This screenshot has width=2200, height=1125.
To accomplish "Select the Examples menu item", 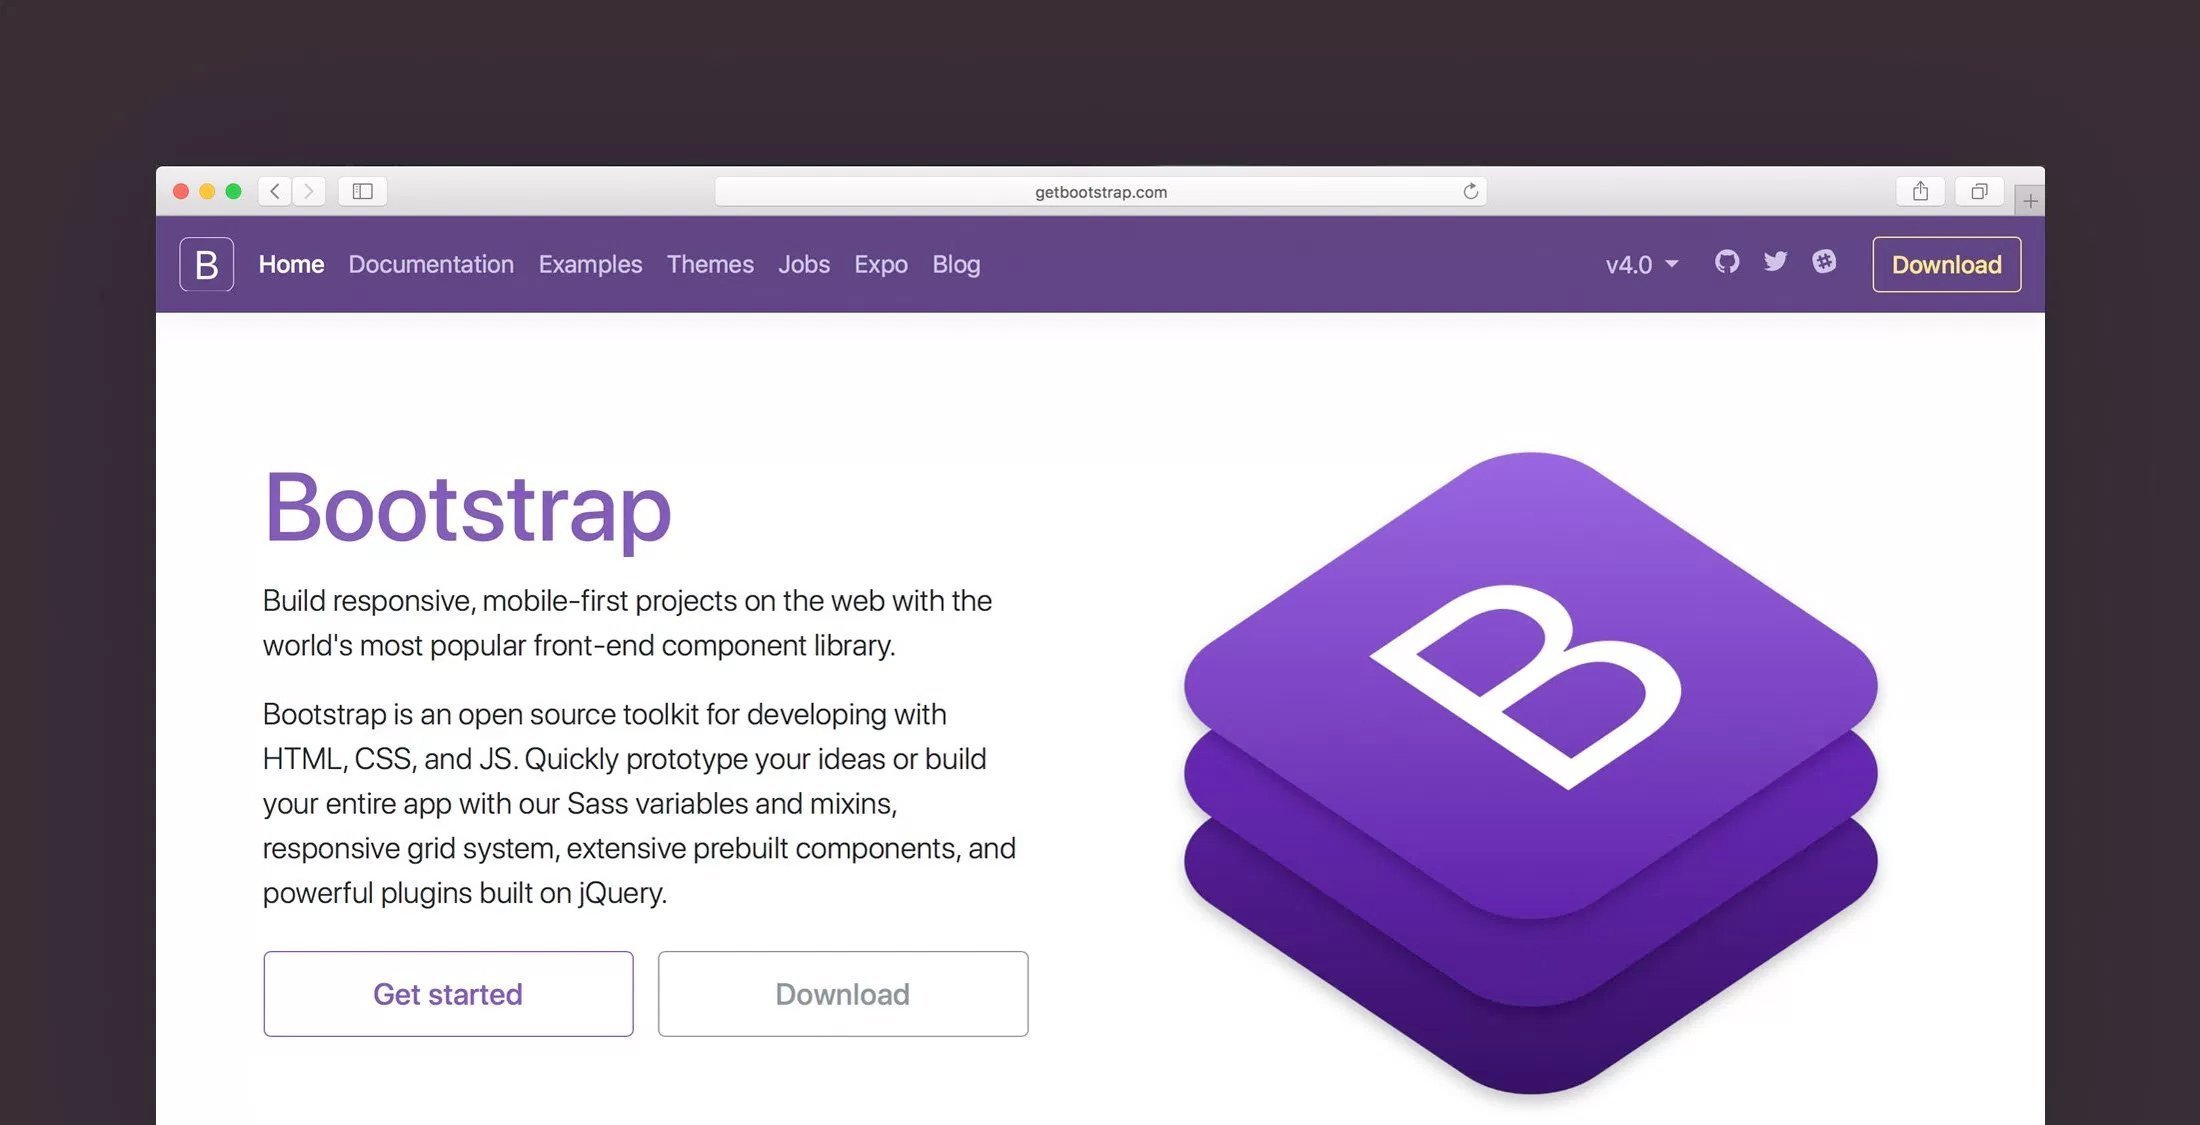I will point(589,264).
